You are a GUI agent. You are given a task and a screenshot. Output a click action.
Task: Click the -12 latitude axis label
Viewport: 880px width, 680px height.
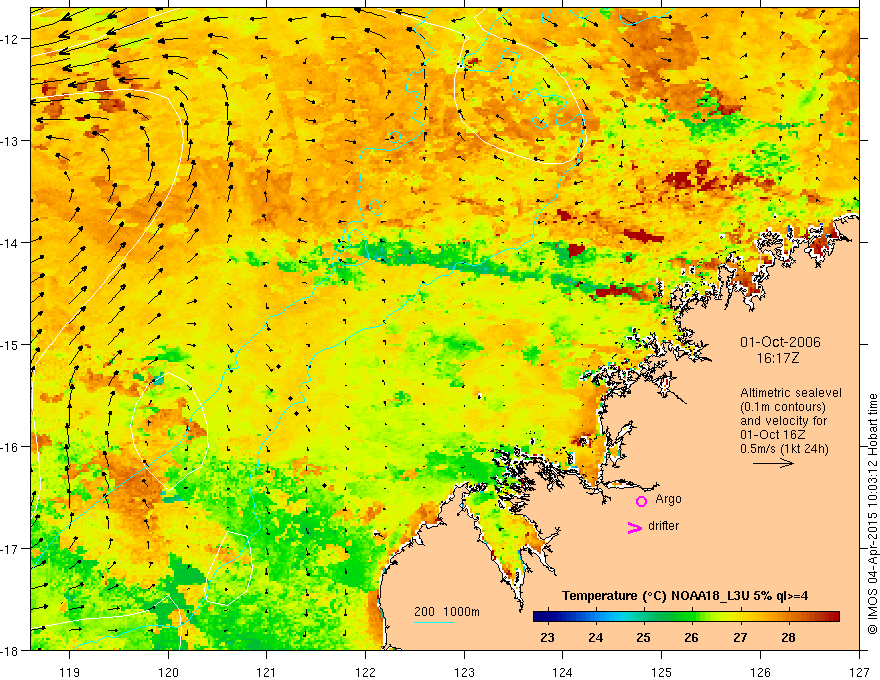10,39
